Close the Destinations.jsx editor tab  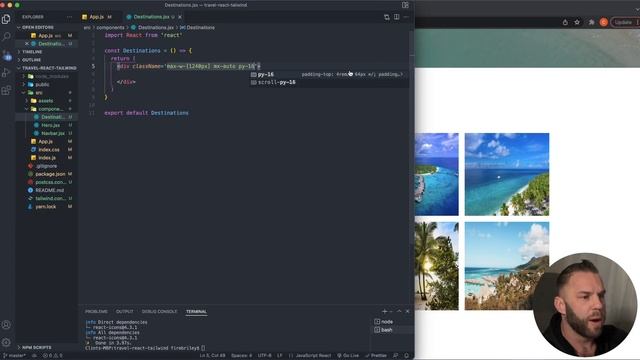coord(180,17)
